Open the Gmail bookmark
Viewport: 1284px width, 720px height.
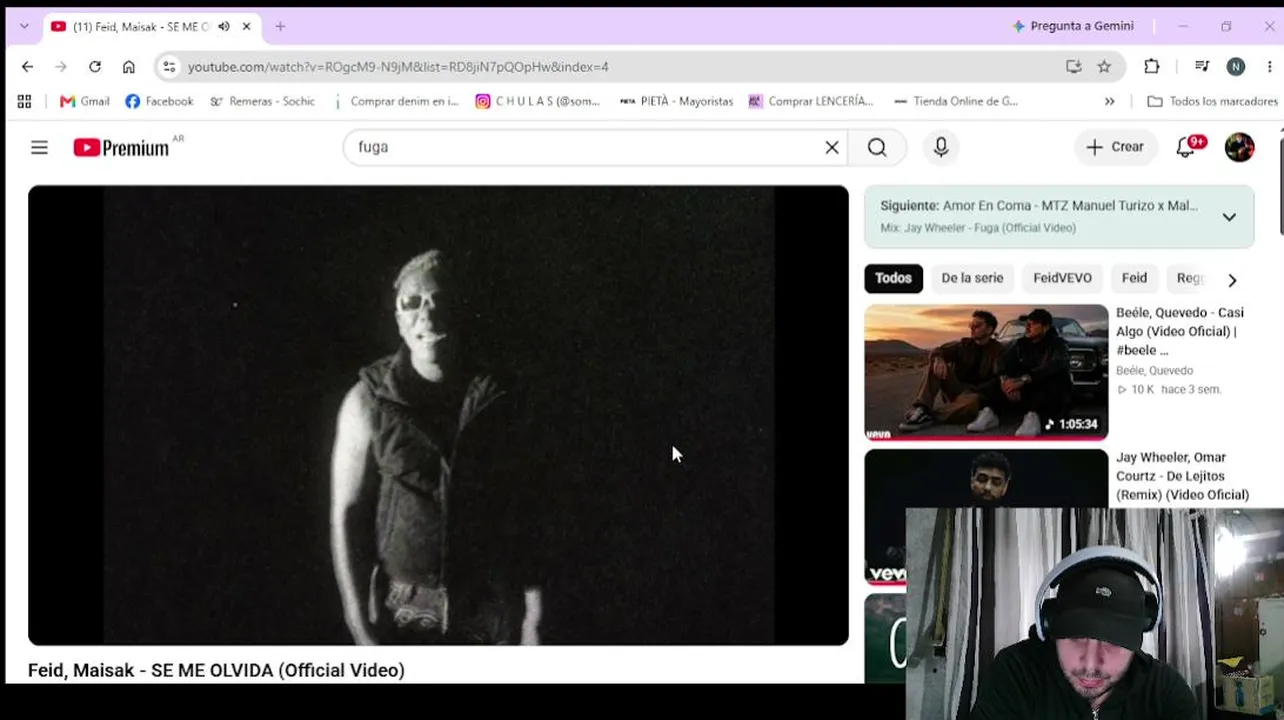pyautogui.click(x=85, y=101)
